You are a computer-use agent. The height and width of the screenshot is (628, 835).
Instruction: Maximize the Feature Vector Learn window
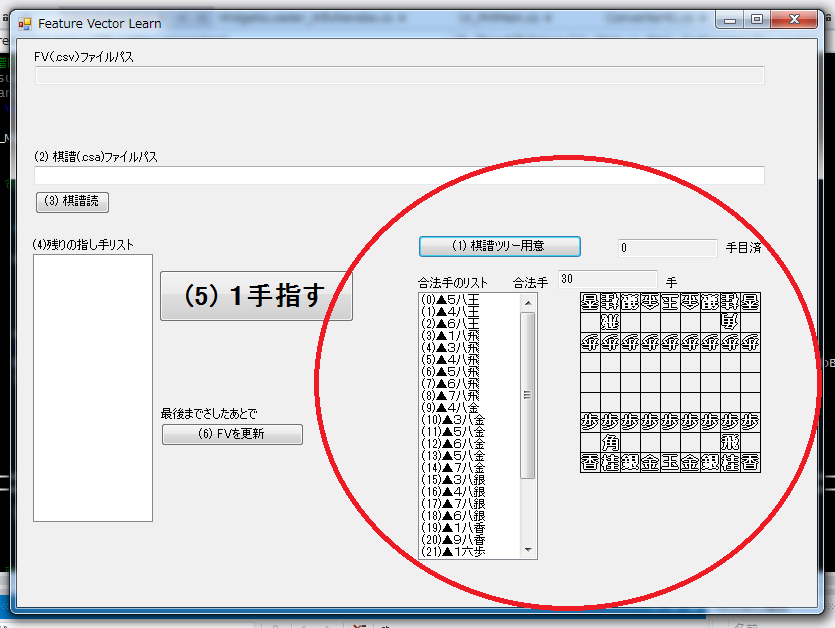click(x=757, y=20)
